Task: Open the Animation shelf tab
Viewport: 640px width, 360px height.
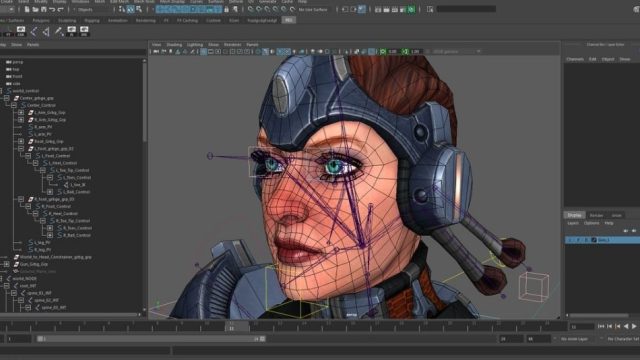Action: (x=118, y=20)
